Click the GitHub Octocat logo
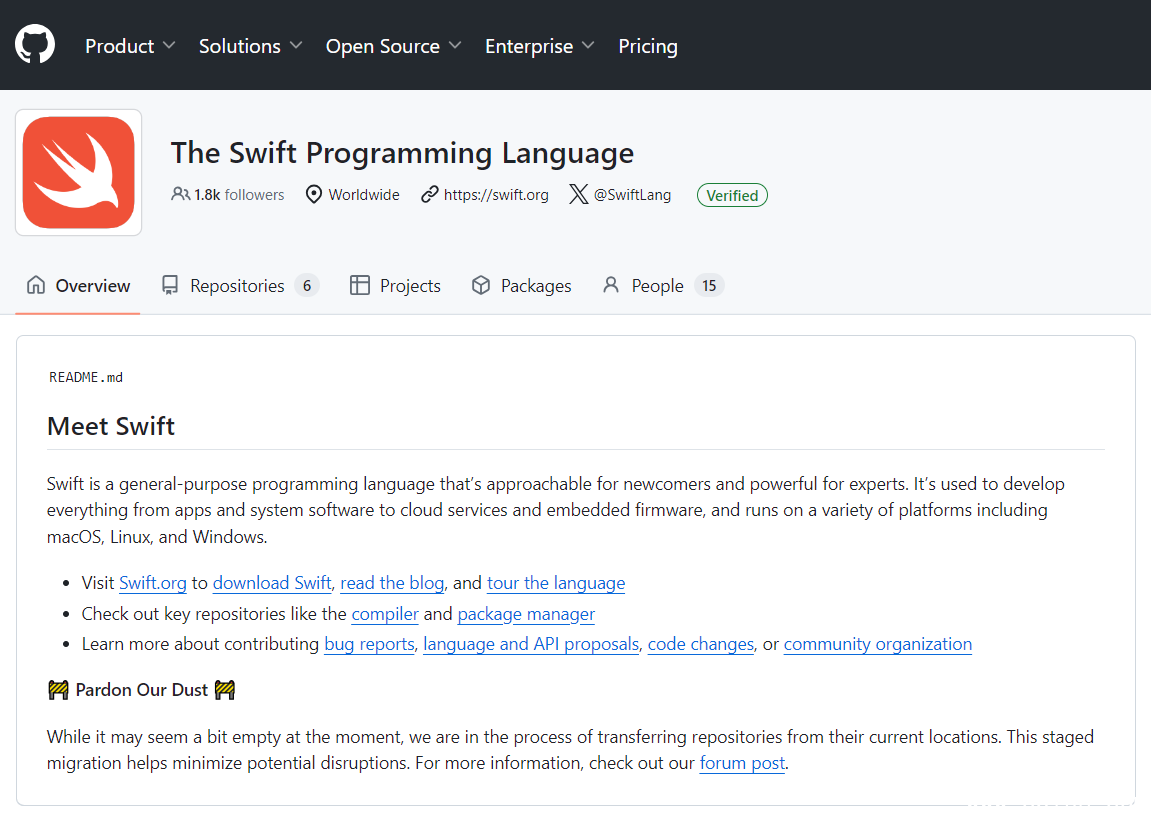Viewport: 1151px width, 813px height. click(x=35, y=45)
